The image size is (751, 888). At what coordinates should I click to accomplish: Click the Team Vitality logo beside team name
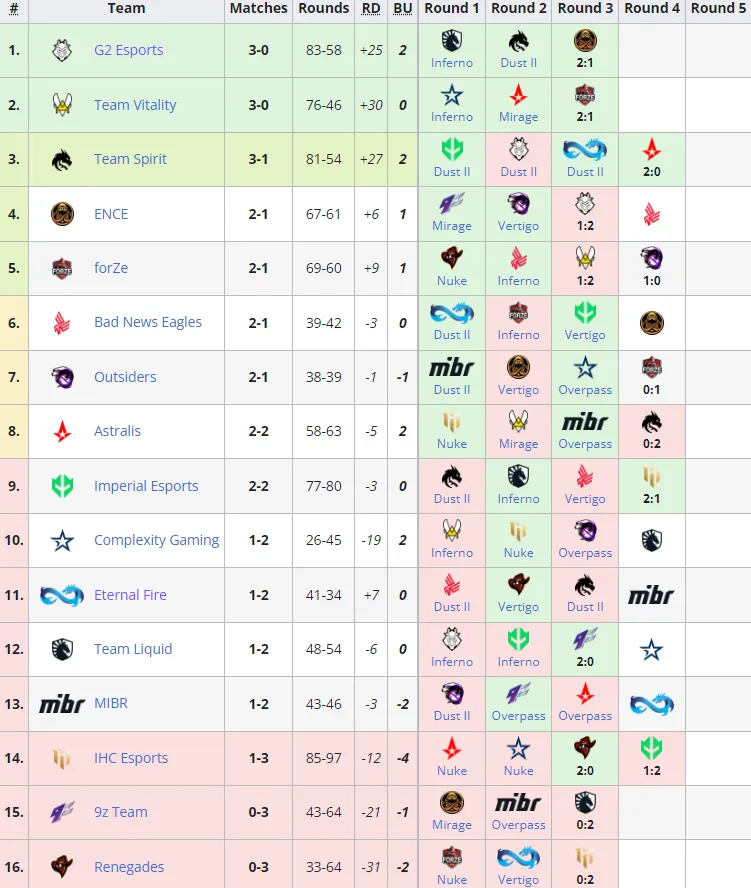62,105
